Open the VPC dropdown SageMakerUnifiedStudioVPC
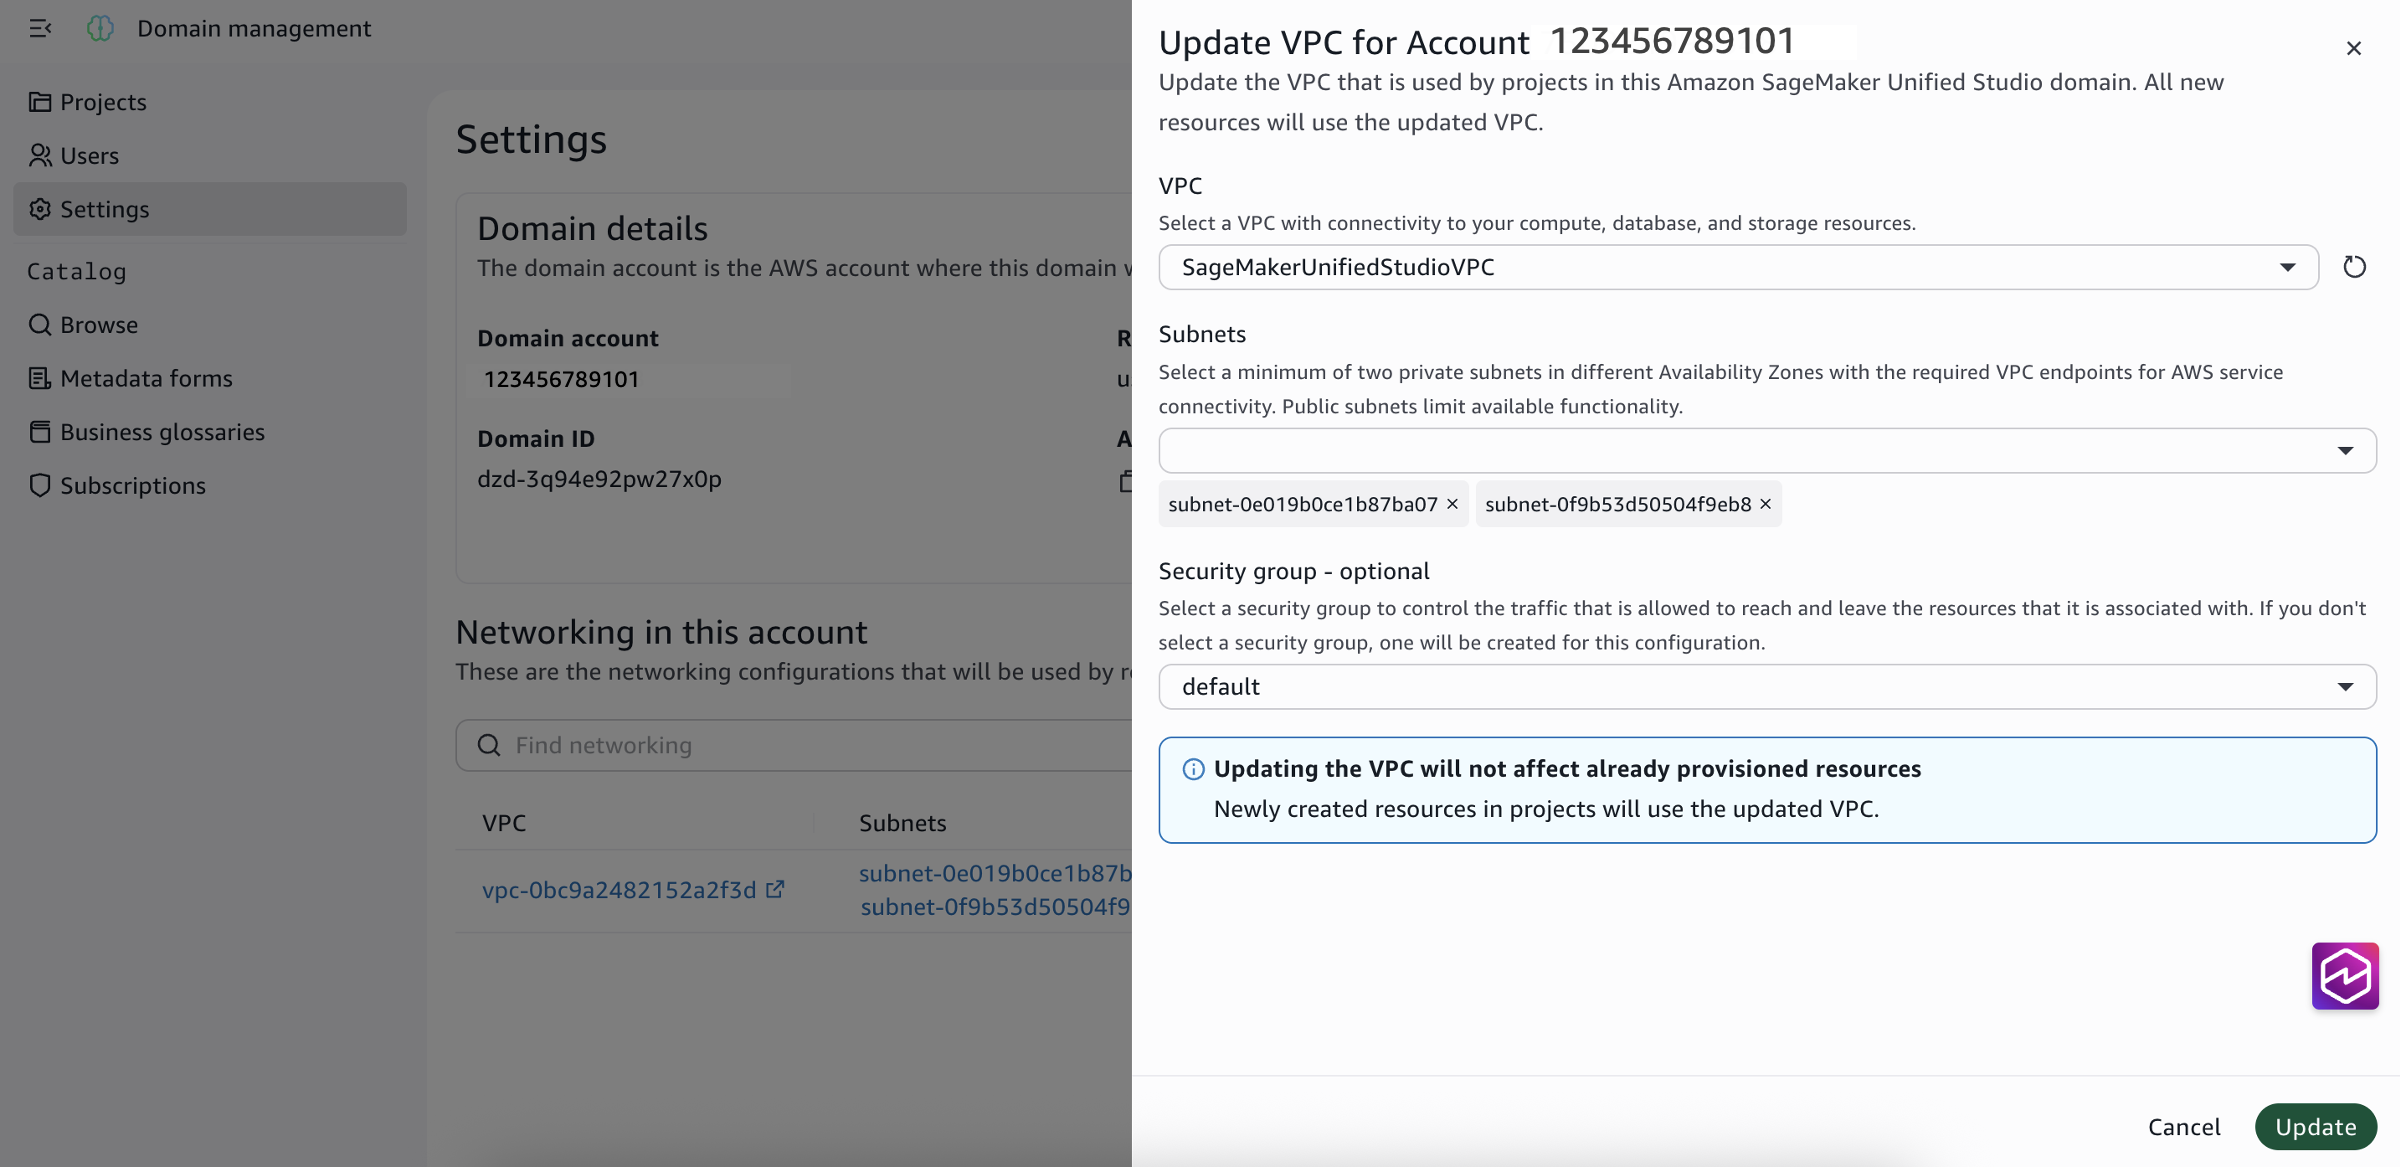Image resolution: width=2400 pixels, height=1170 pixels. [x=1738, y=268]
